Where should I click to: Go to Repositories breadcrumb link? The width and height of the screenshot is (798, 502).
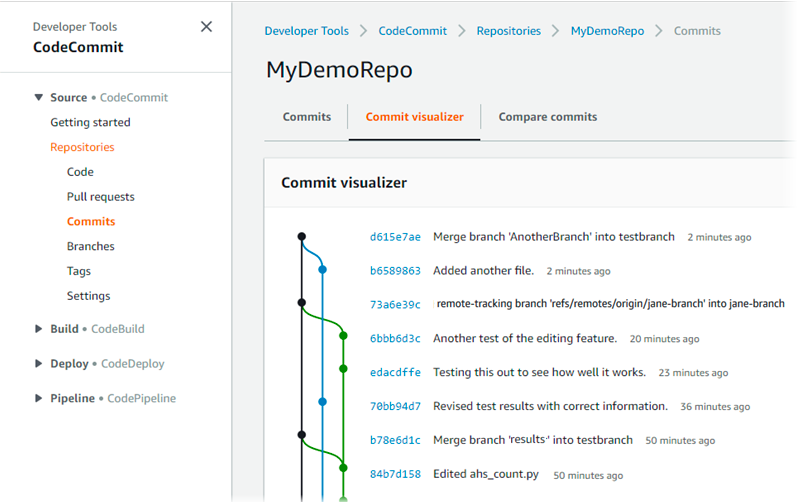(x=508, y=31)
